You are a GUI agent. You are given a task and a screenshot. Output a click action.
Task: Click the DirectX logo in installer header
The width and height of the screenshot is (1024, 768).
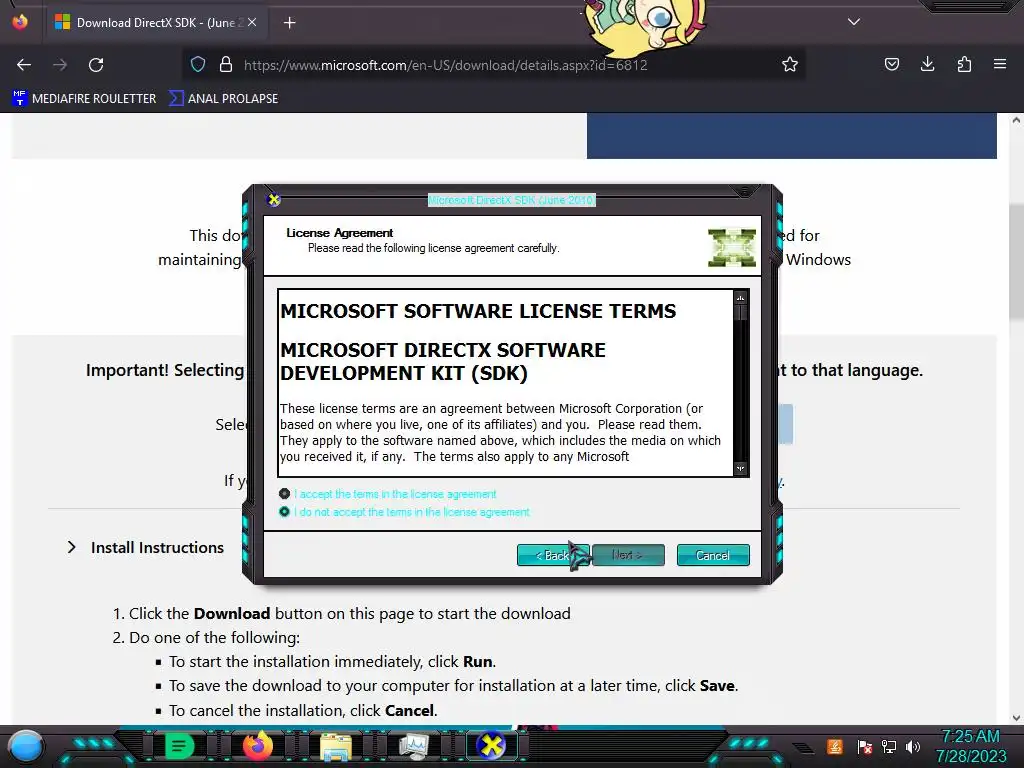[x=731, y=248]
